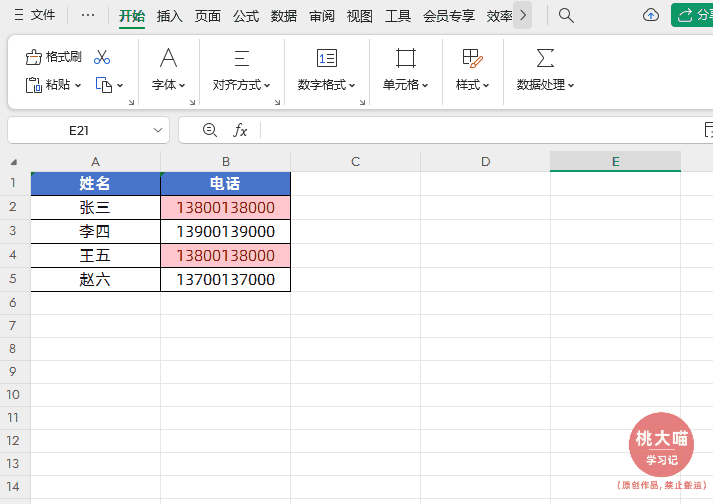The width and height of the screenshot is (713, 504).
Task: Expand the copy dropdown arrow
Action: 120,85
